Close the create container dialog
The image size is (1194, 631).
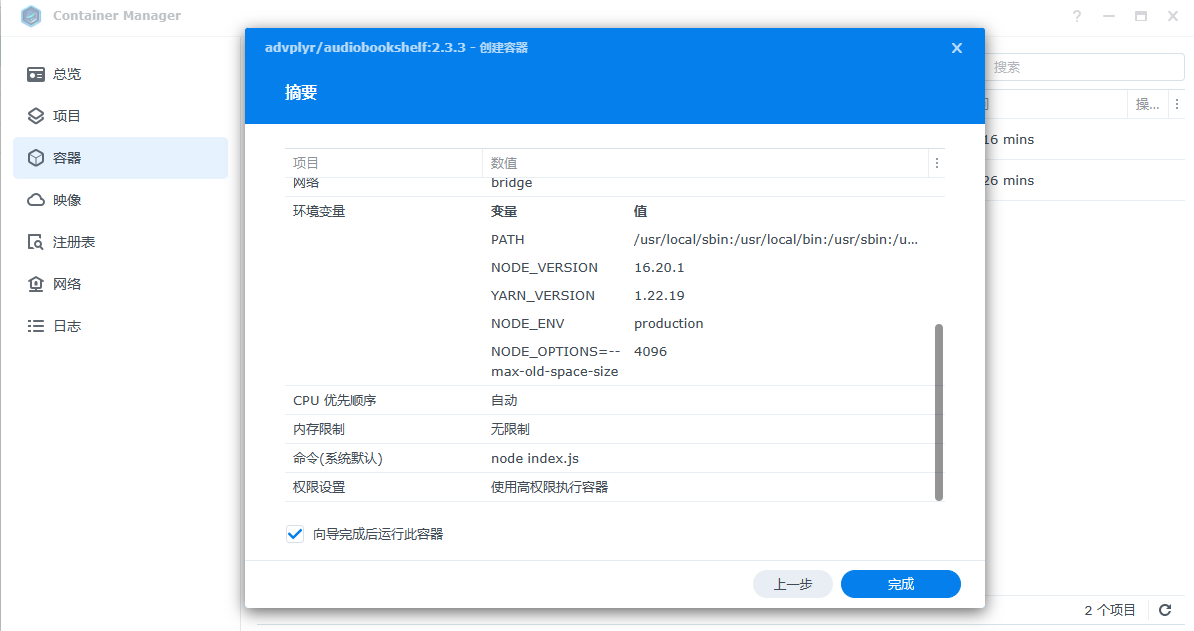pyautogui.click(x=956, y=48)
